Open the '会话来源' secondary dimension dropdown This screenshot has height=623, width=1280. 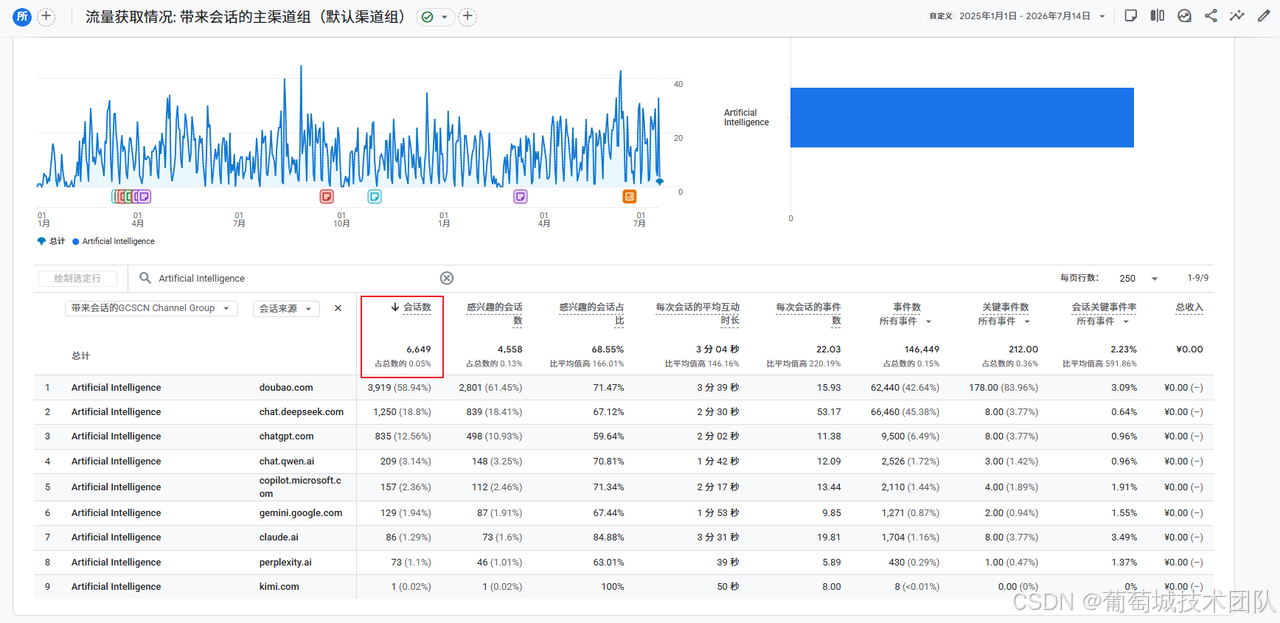pos(286,309)
